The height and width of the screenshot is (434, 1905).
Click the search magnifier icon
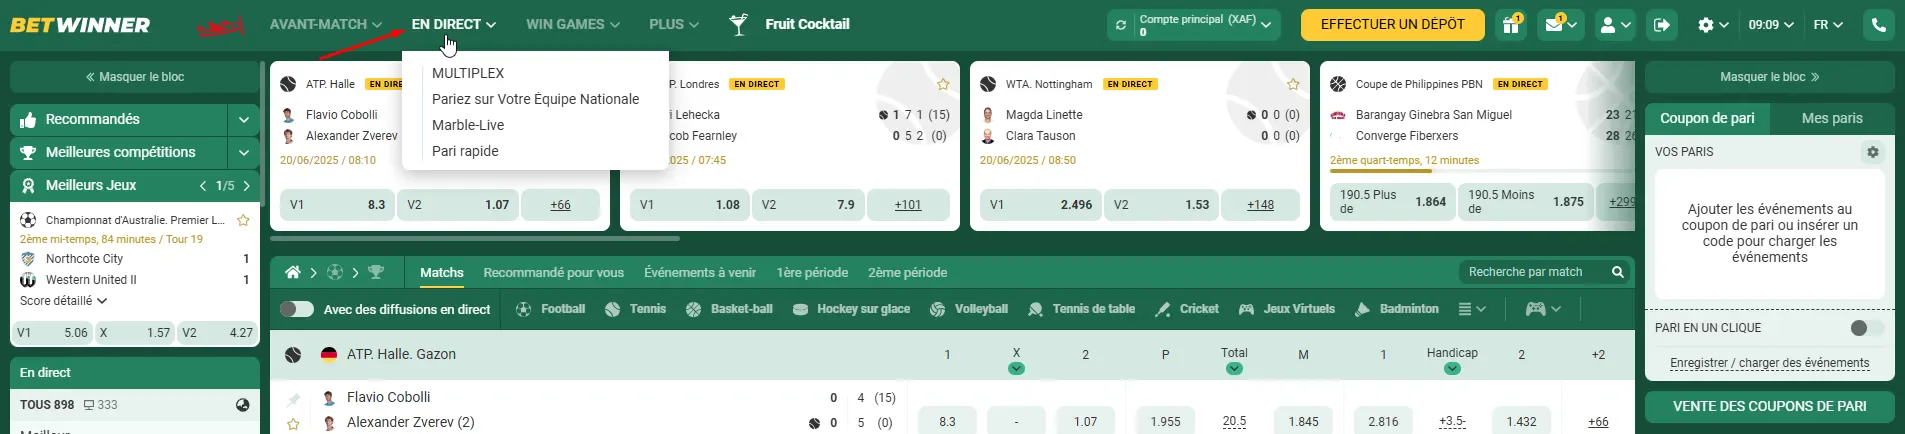coord(1617,272)
